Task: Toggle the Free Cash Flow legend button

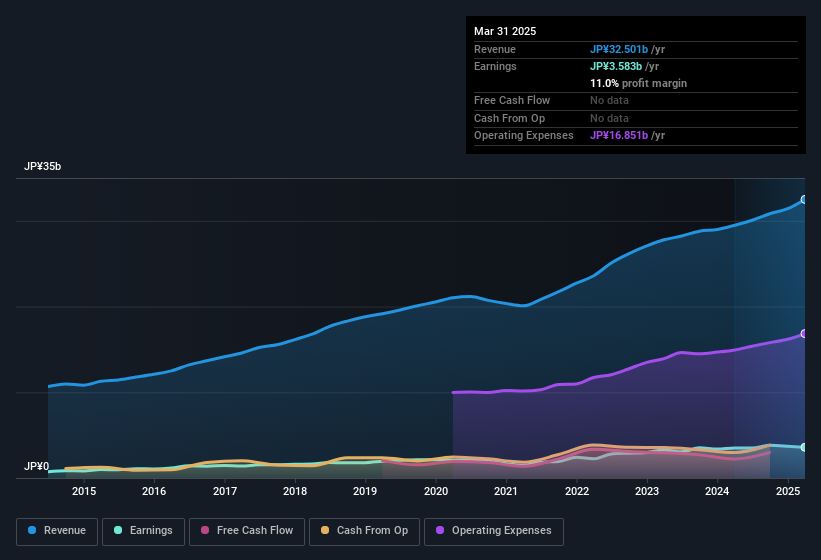Action: pyautogui.click(x=247, y=531)
